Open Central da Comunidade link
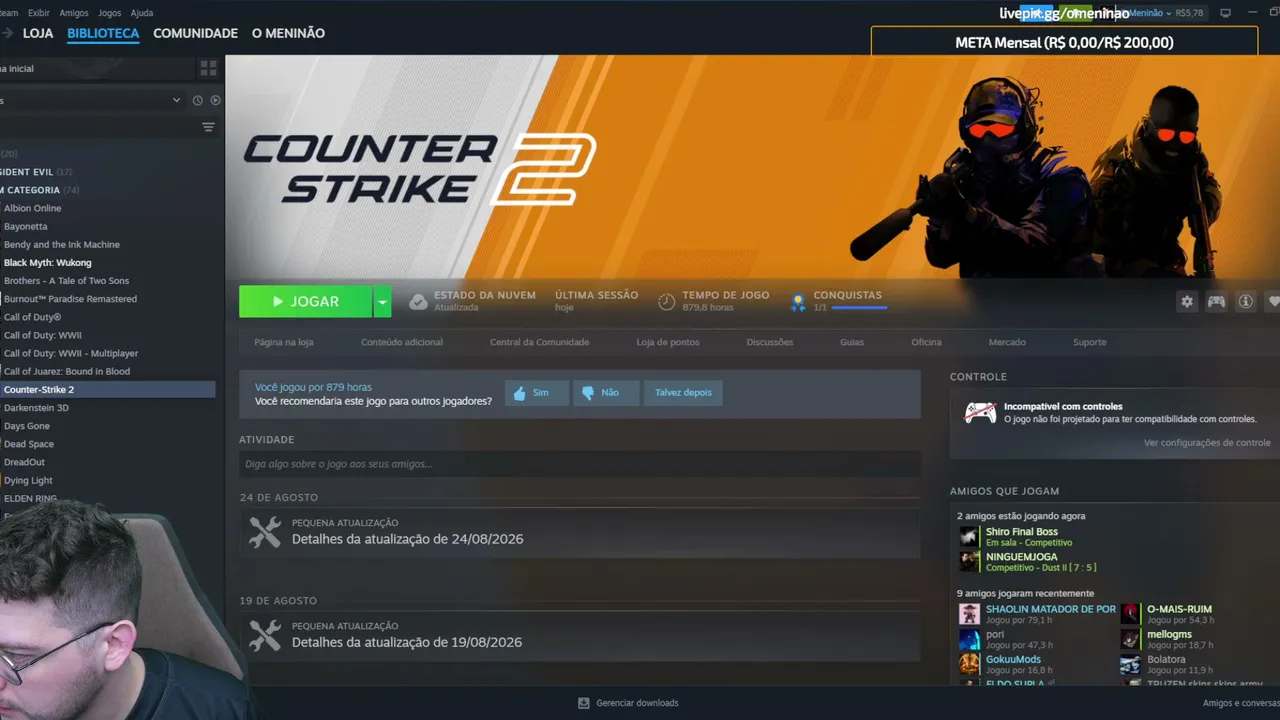1280x720 pixels. click(x=540, y=342)
